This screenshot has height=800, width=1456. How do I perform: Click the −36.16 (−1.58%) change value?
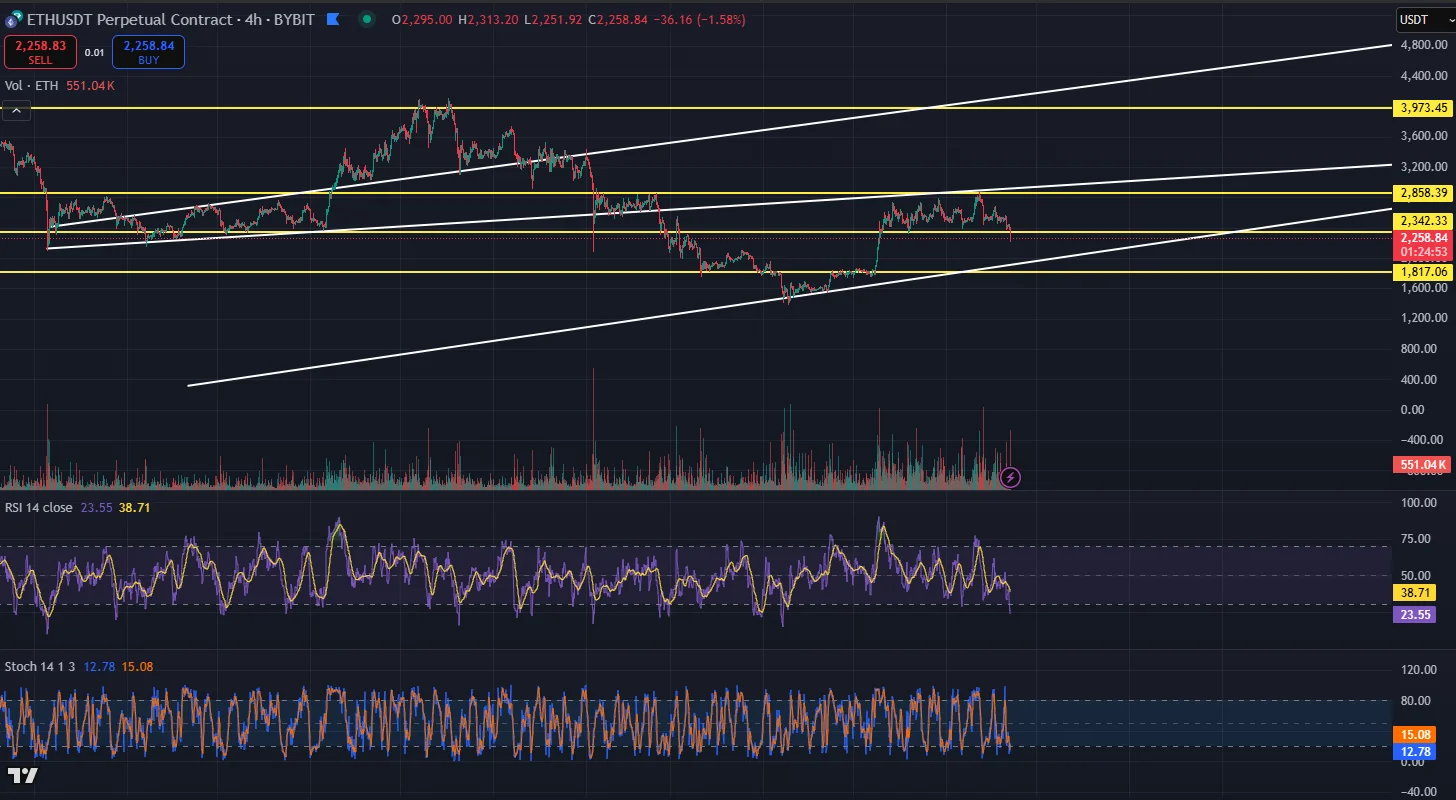point(699,20)
